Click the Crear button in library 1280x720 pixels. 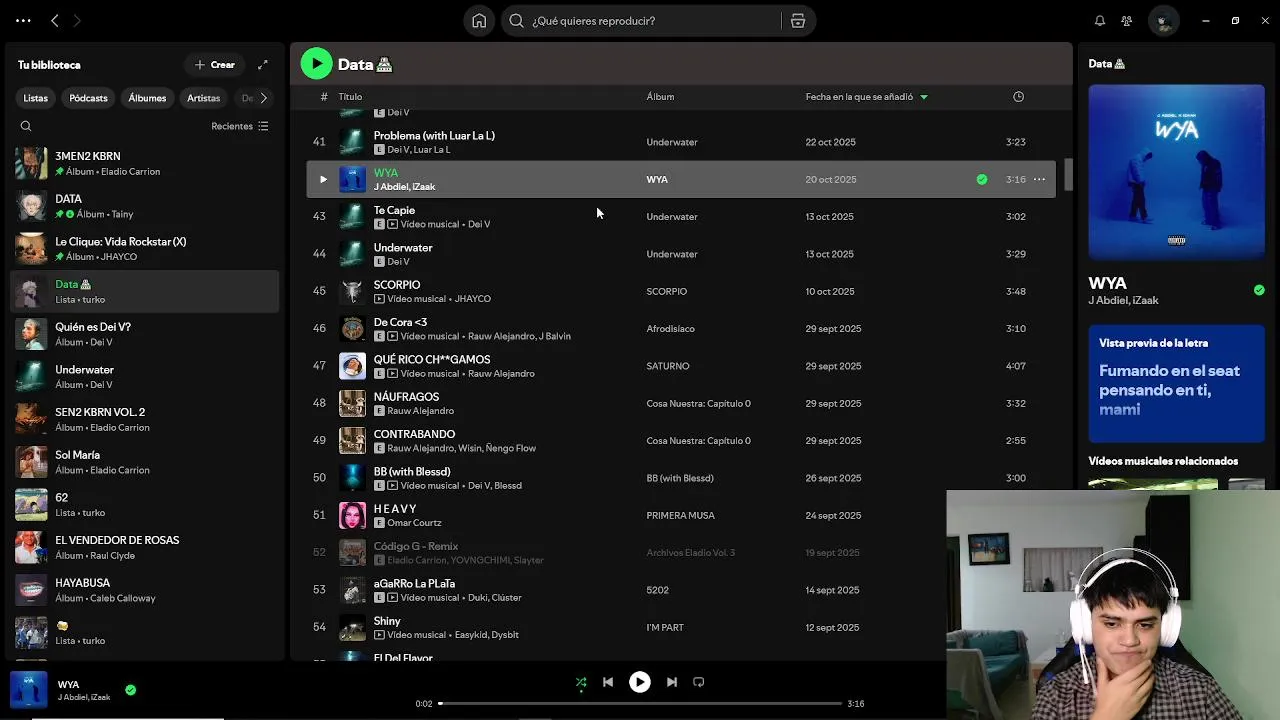[215, 65]
